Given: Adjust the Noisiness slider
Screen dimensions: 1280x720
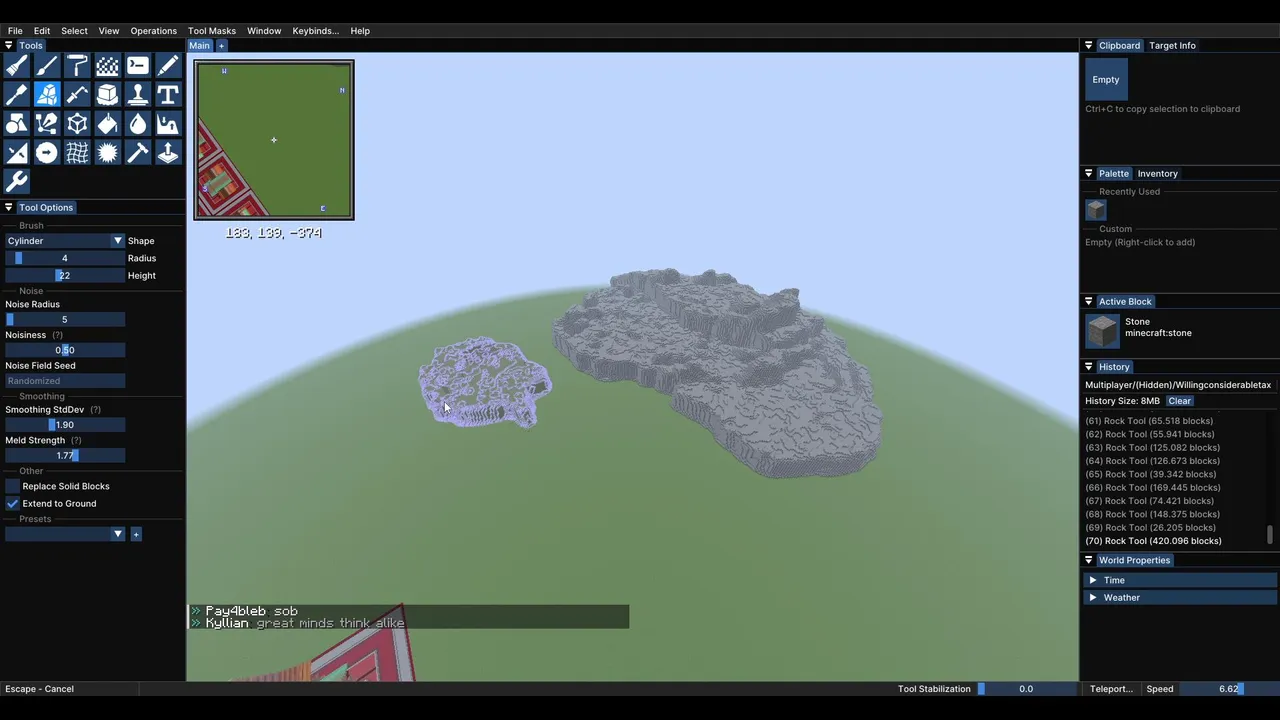Looking at the screenshot, I should 65,350.
